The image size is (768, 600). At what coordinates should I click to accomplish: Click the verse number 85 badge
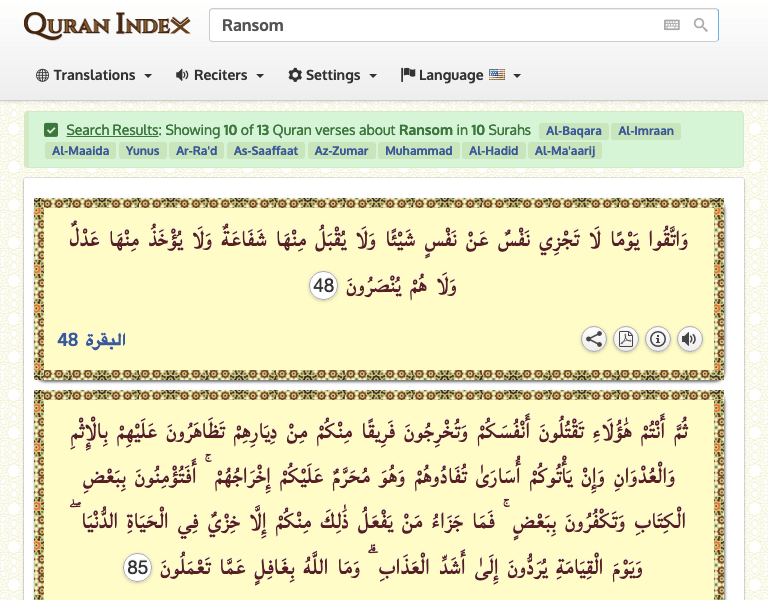tap(137, 567)
